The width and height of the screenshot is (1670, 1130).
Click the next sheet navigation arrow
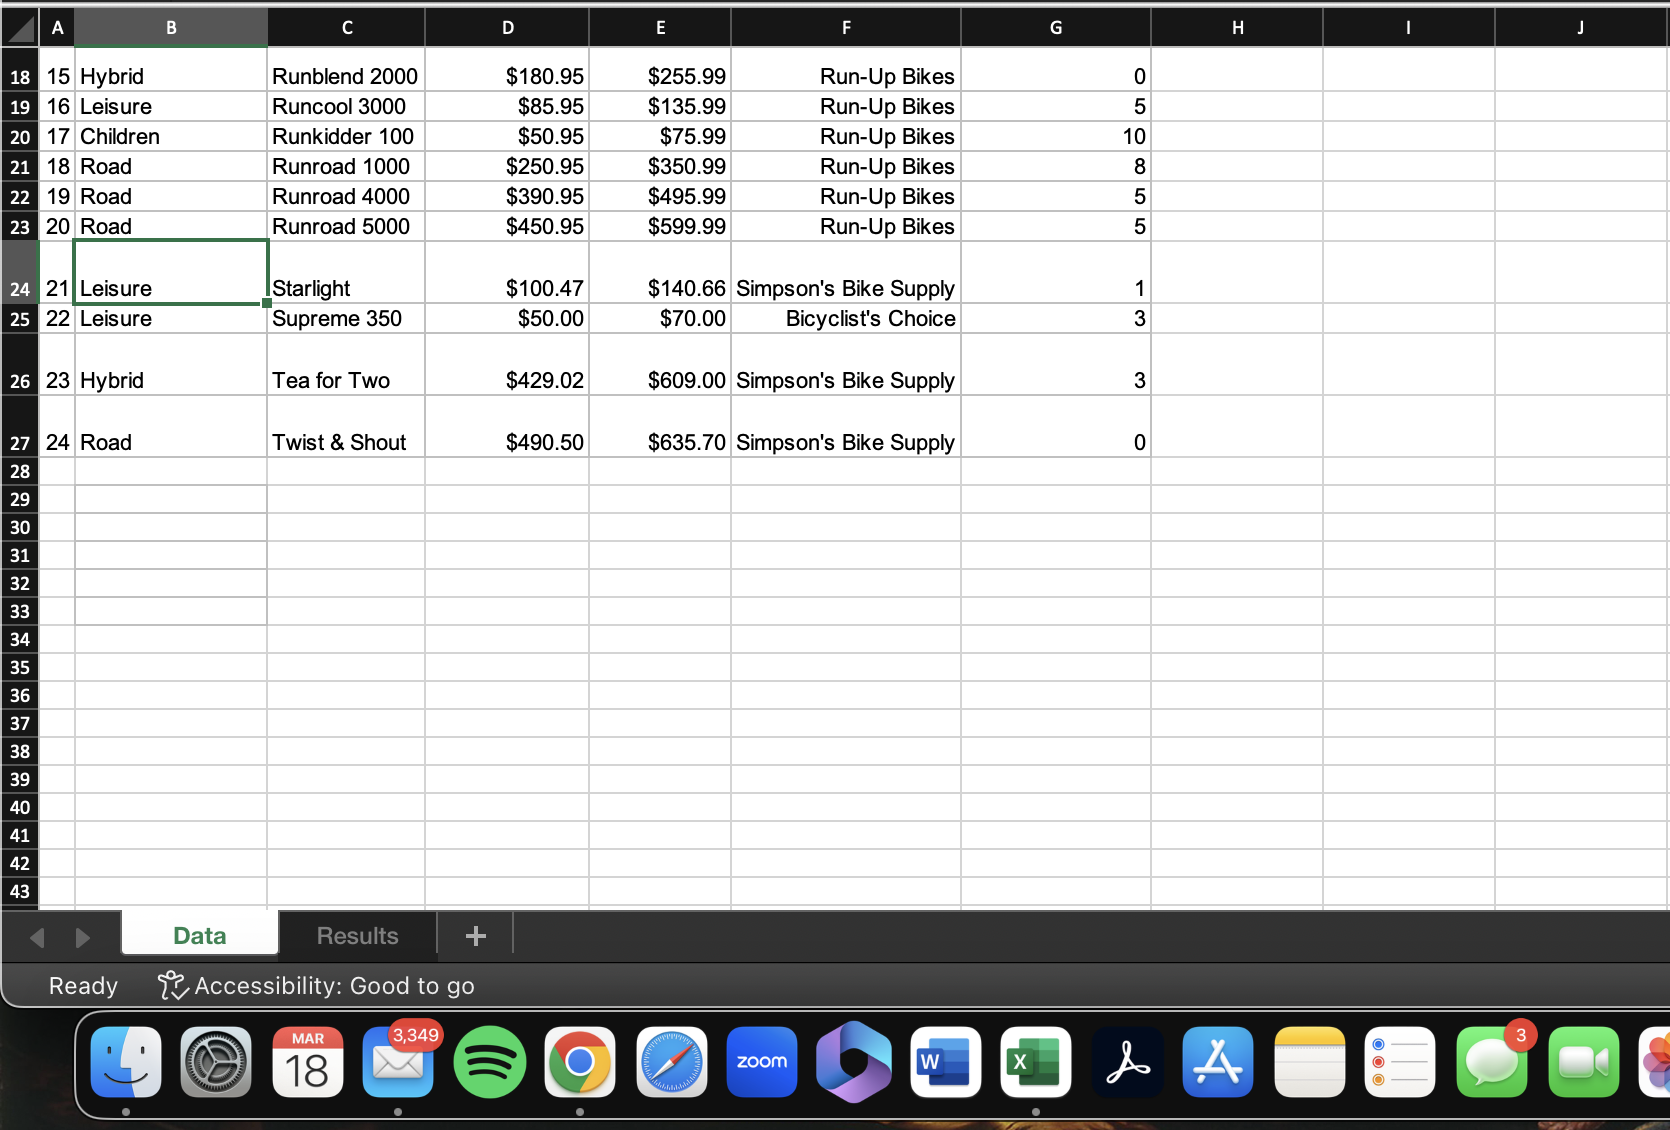pos(84,938)
